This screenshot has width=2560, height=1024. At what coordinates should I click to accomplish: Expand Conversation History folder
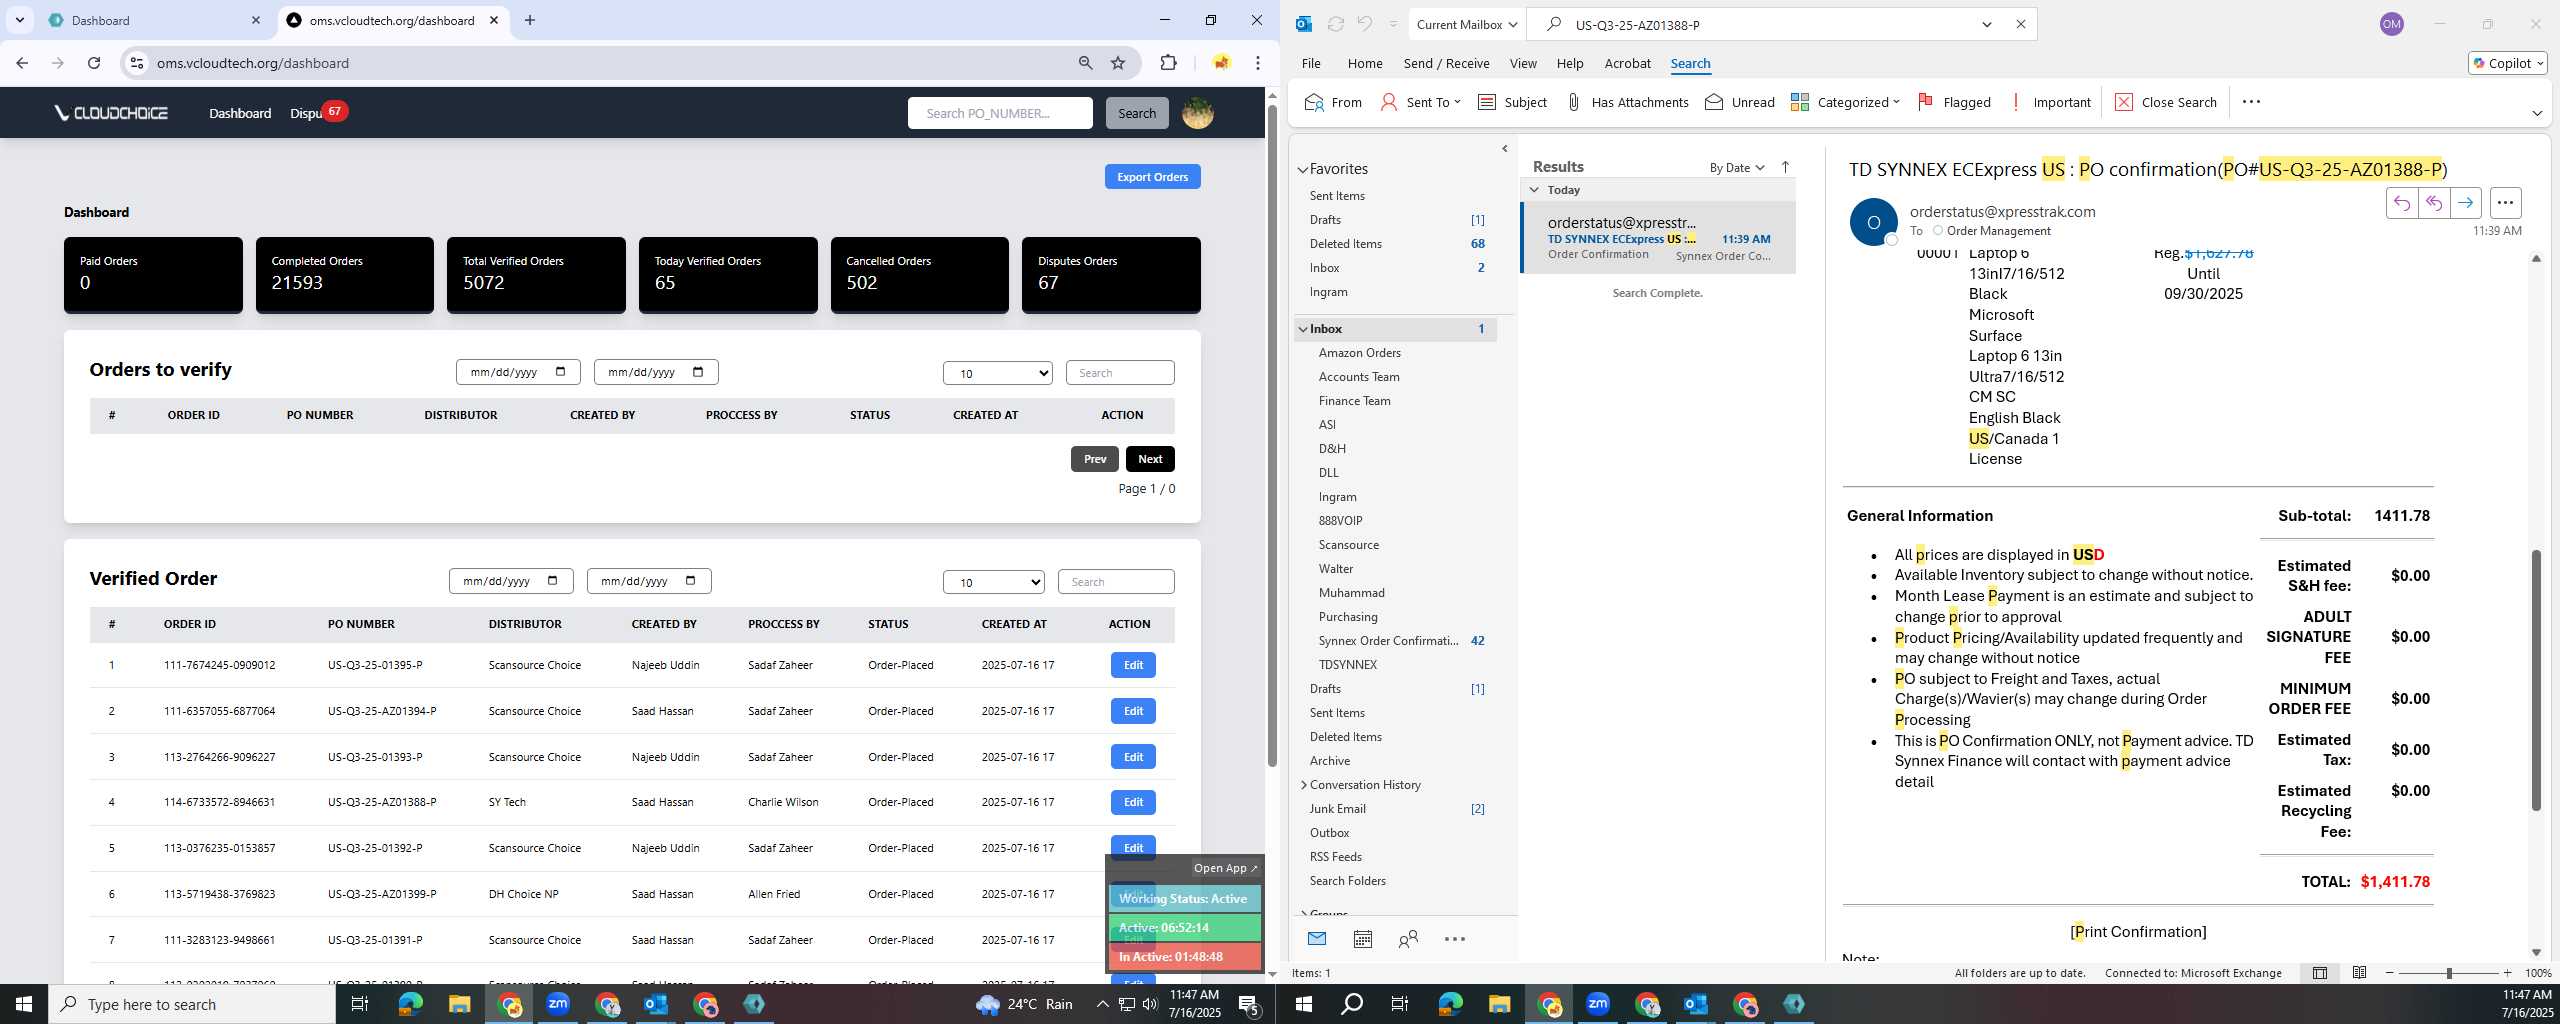pyautogui.click(x=1304, y=785)
